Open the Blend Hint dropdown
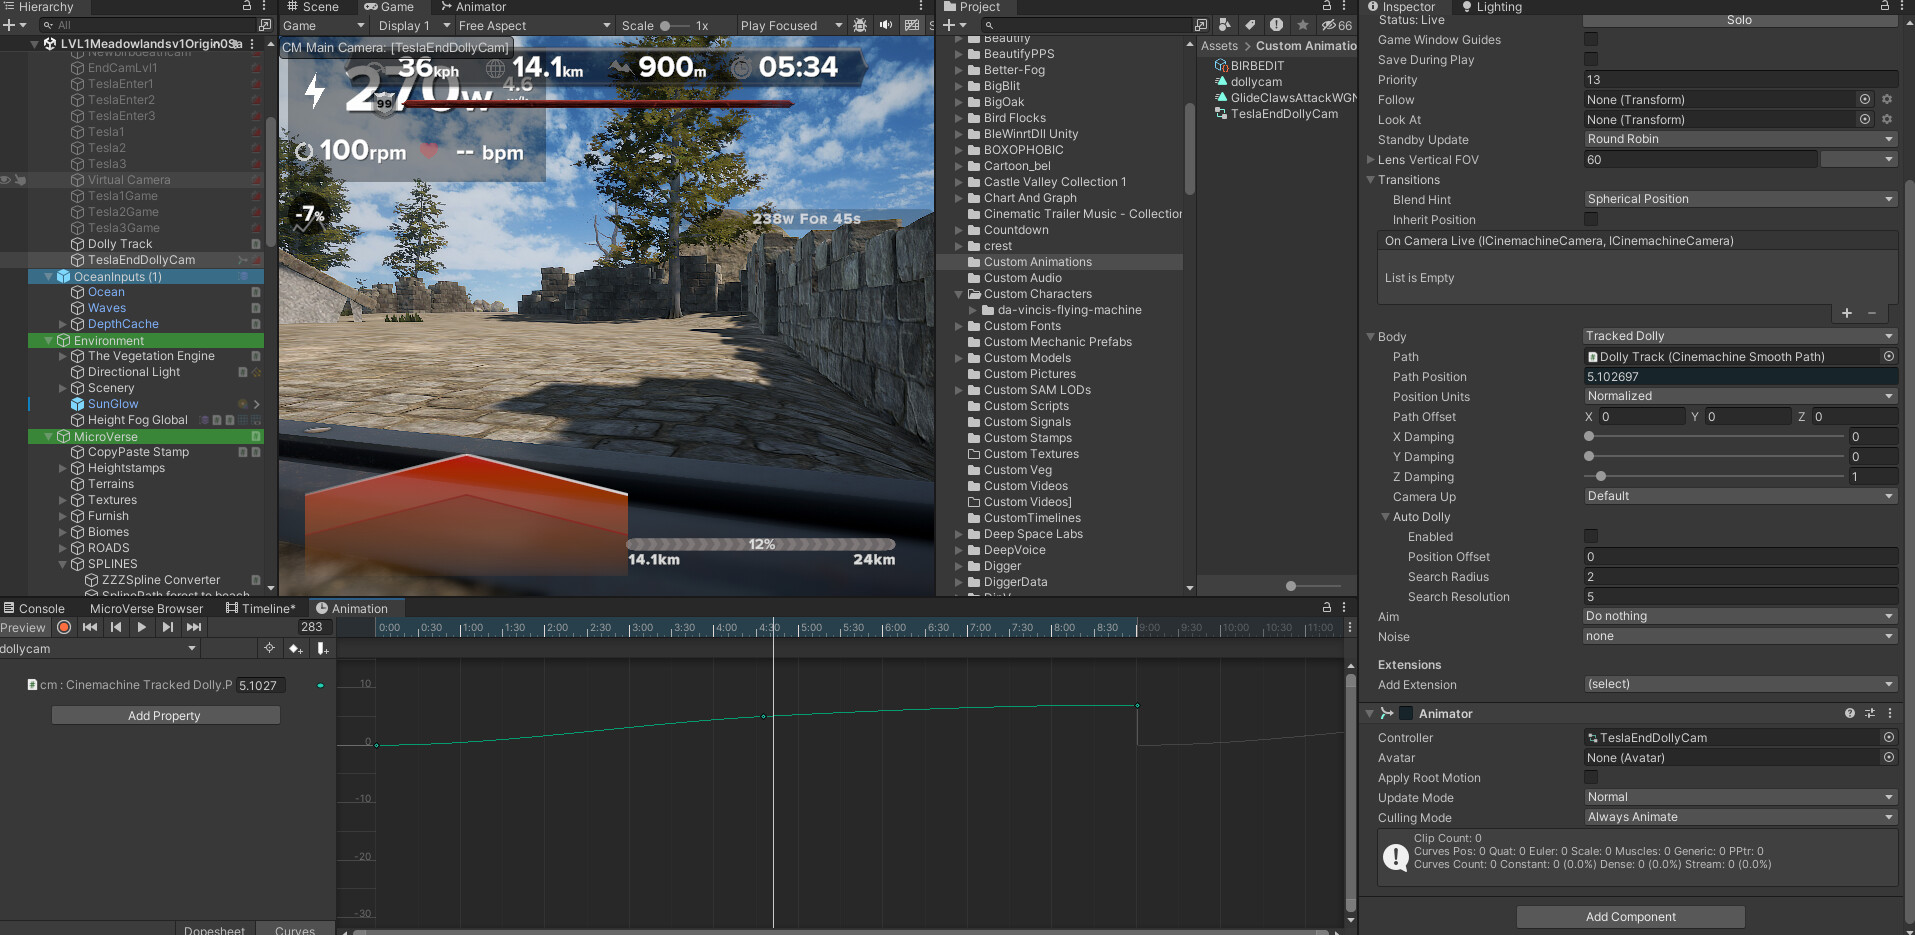 pos(1739,199)
